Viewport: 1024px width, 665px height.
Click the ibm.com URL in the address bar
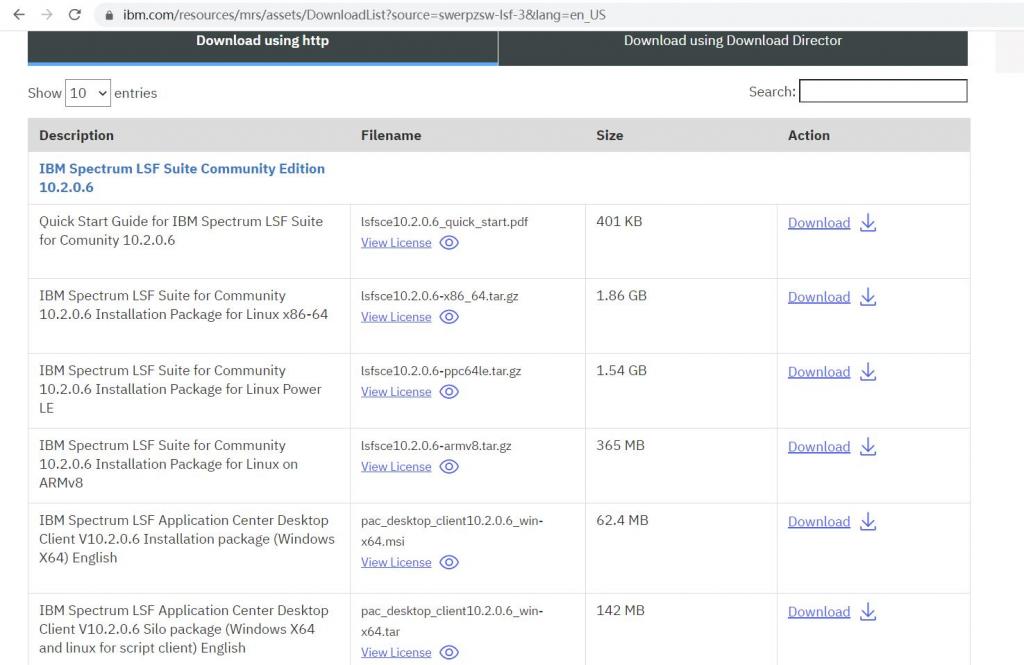[x=364, y=15]
